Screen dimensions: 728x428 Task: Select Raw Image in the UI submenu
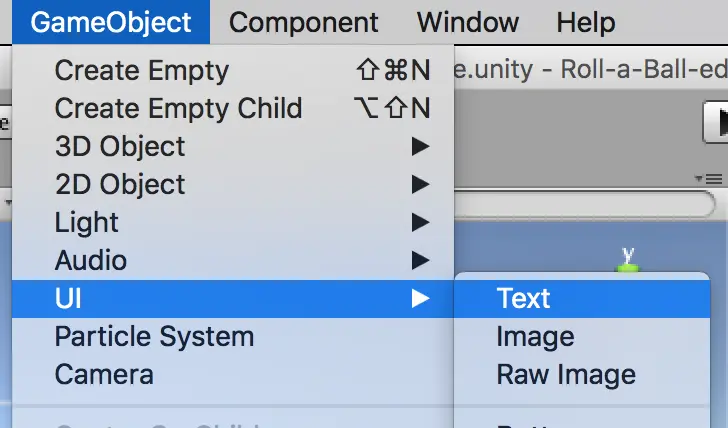(x=582, y=375)
